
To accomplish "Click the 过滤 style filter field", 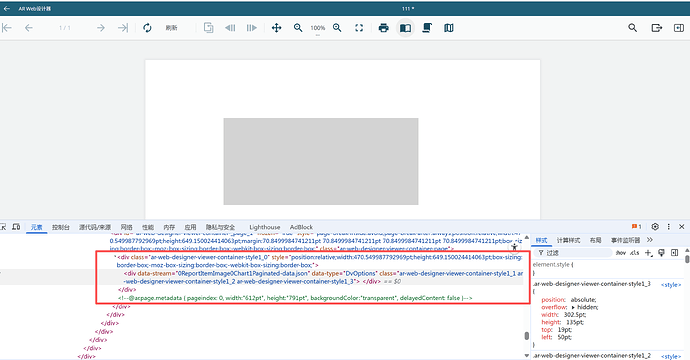I will coord(574,253).
